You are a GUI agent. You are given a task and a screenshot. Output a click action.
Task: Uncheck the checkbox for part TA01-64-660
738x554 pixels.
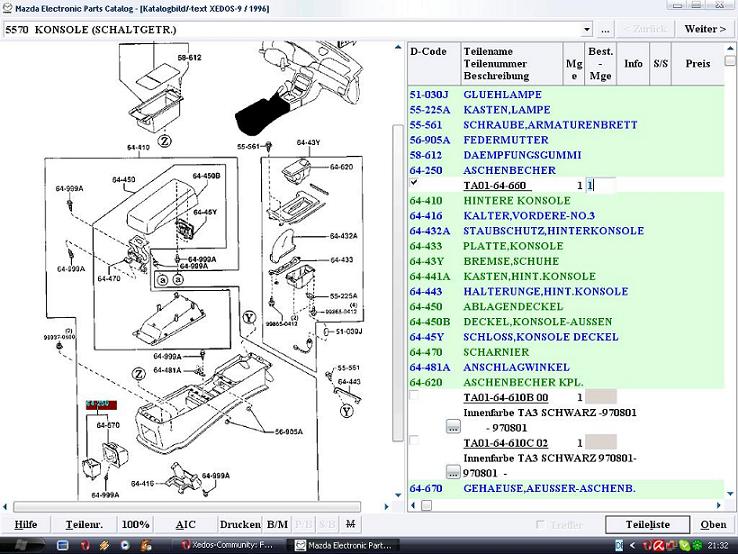415,184
